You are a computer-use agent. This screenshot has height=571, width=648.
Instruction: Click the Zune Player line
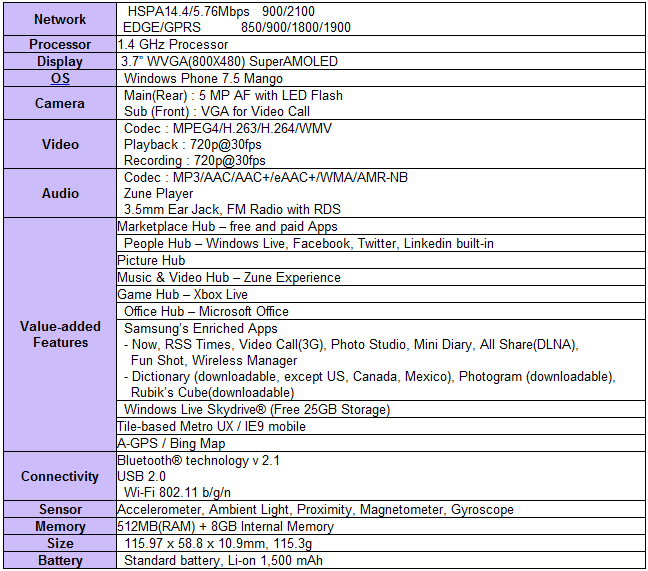[160, 194]
